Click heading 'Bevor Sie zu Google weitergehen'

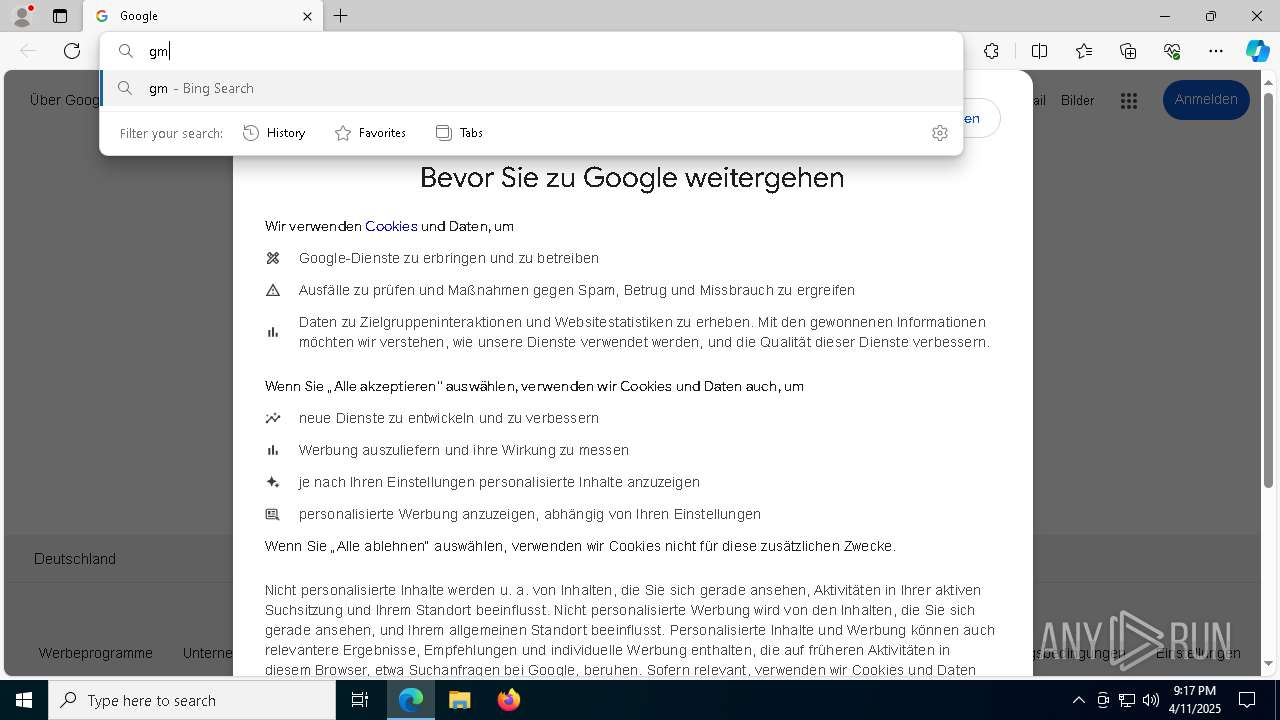(632, 178)
